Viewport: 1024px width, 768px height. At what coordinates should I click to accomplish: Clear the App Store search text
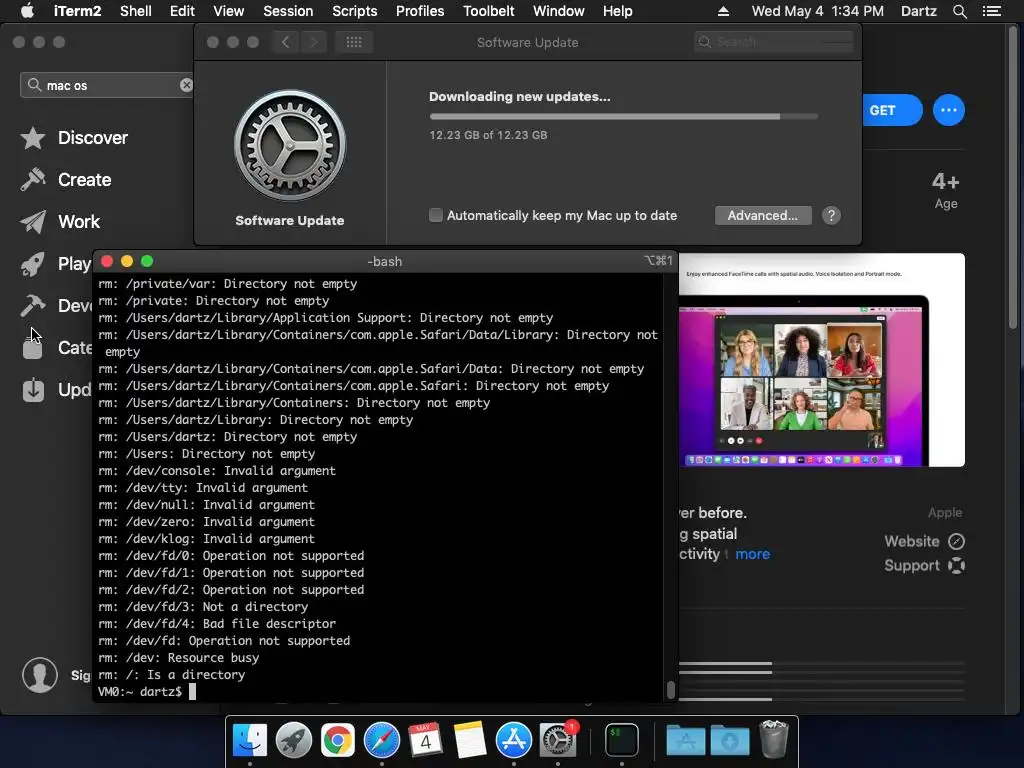point(186,85)
